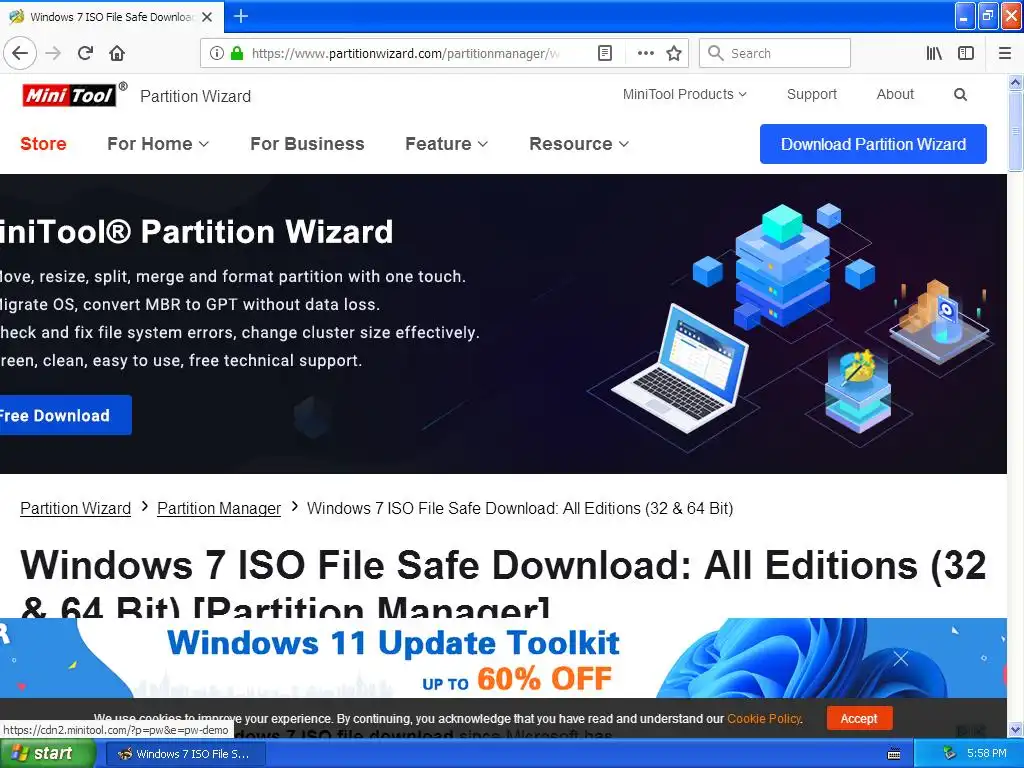
Task: Click the keyboard icon in taskbar
Action: (894, 754)
